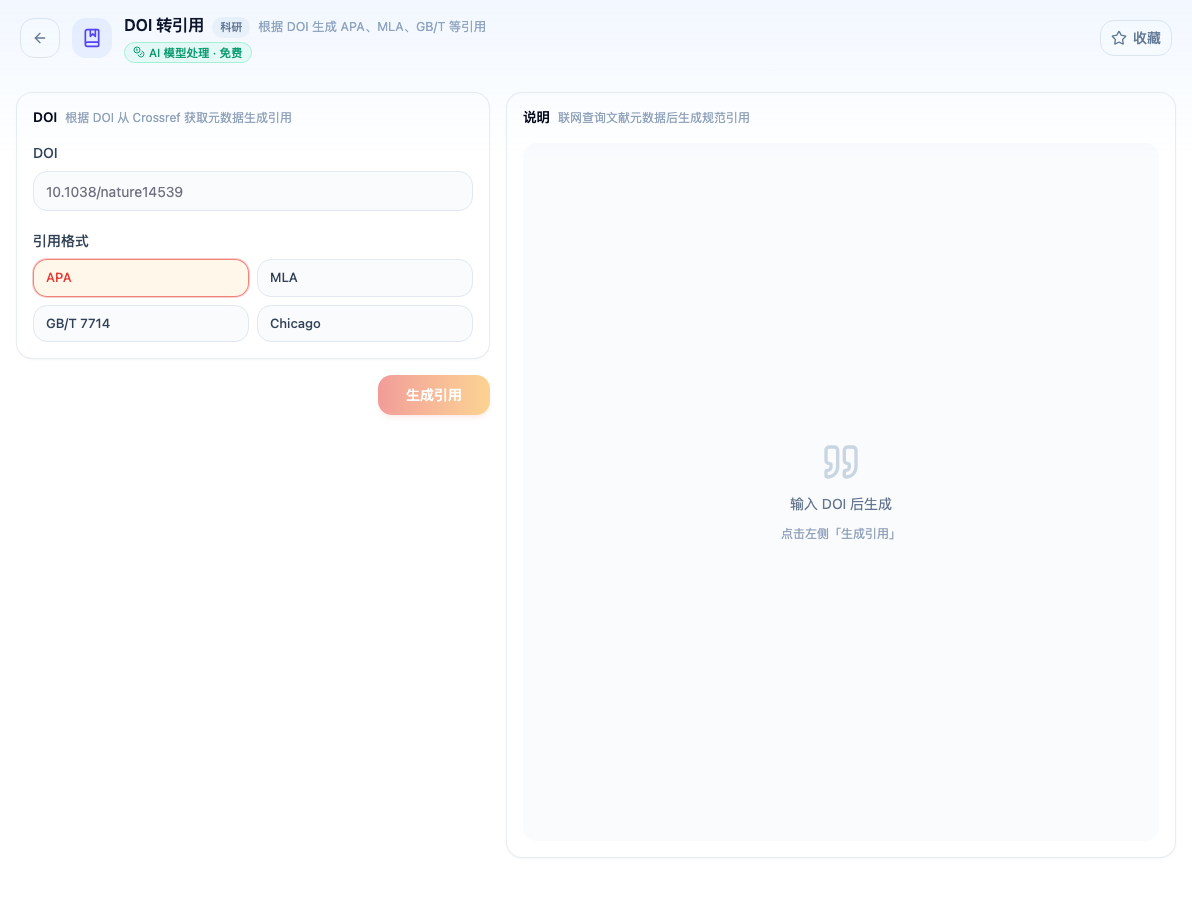Click the DOI 转引用 page title
Screen dimensions: 1192x900
163,25
